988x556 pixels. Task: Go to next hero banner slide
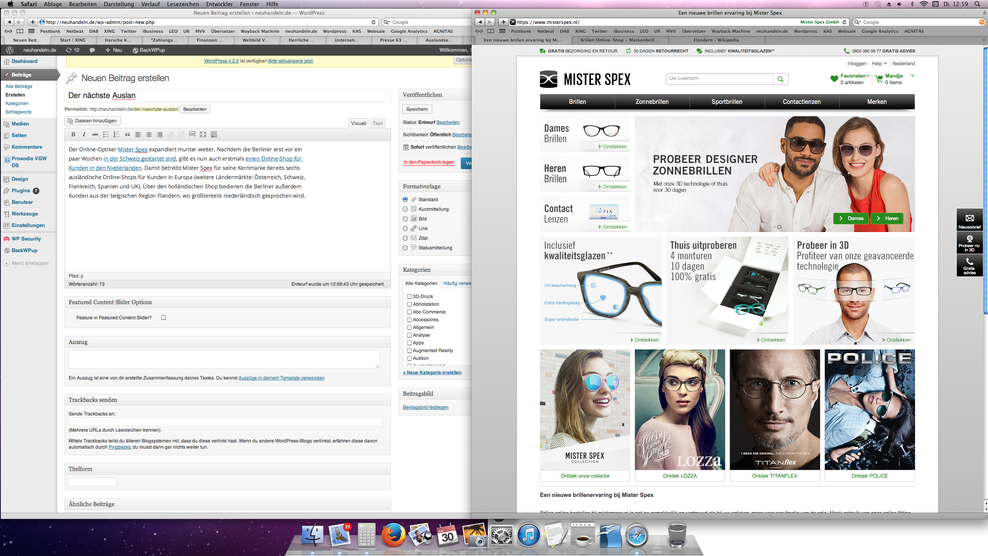905,173
